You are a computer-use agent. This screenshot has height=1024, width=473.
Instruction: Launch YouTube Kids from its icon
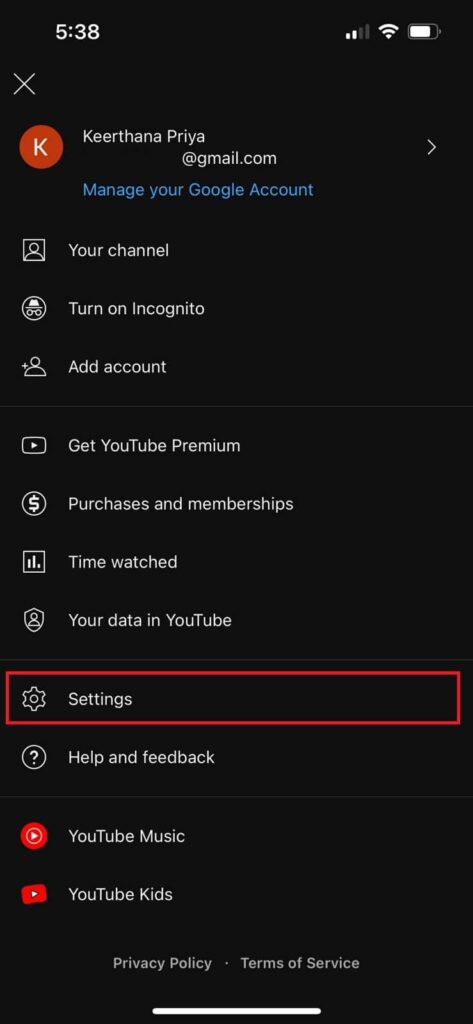(34, 894)
